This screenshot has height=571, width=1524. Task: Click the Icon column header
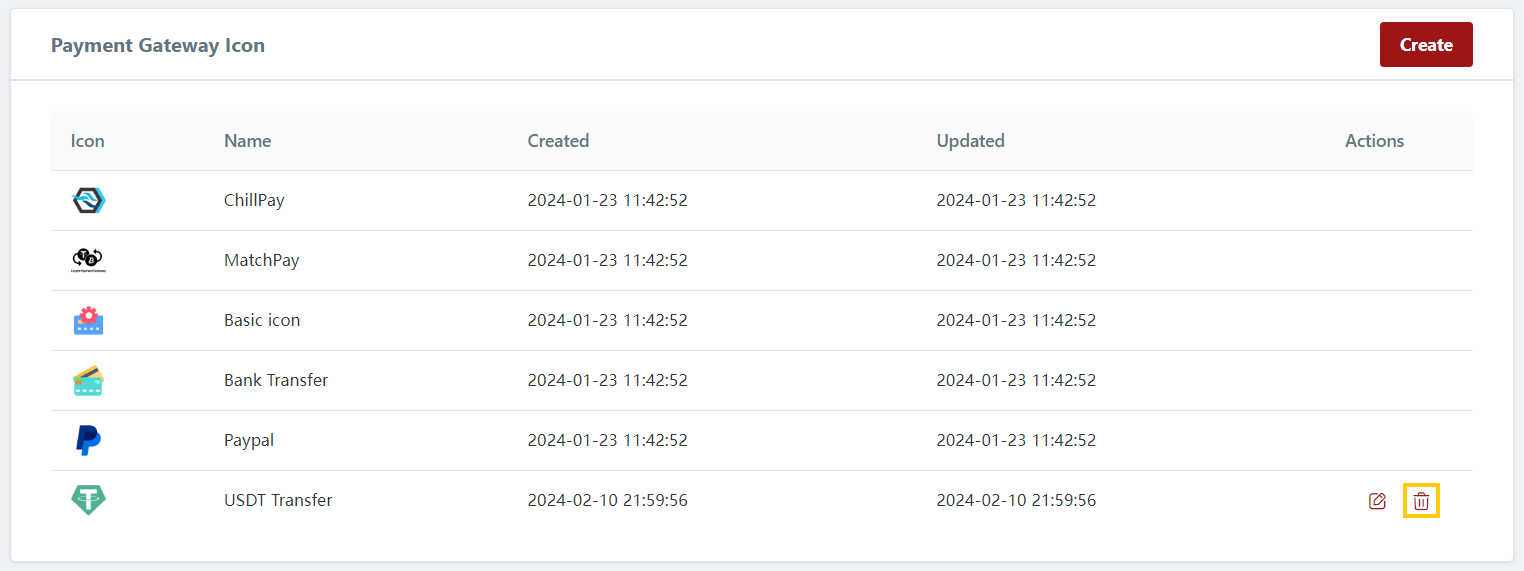87,141
